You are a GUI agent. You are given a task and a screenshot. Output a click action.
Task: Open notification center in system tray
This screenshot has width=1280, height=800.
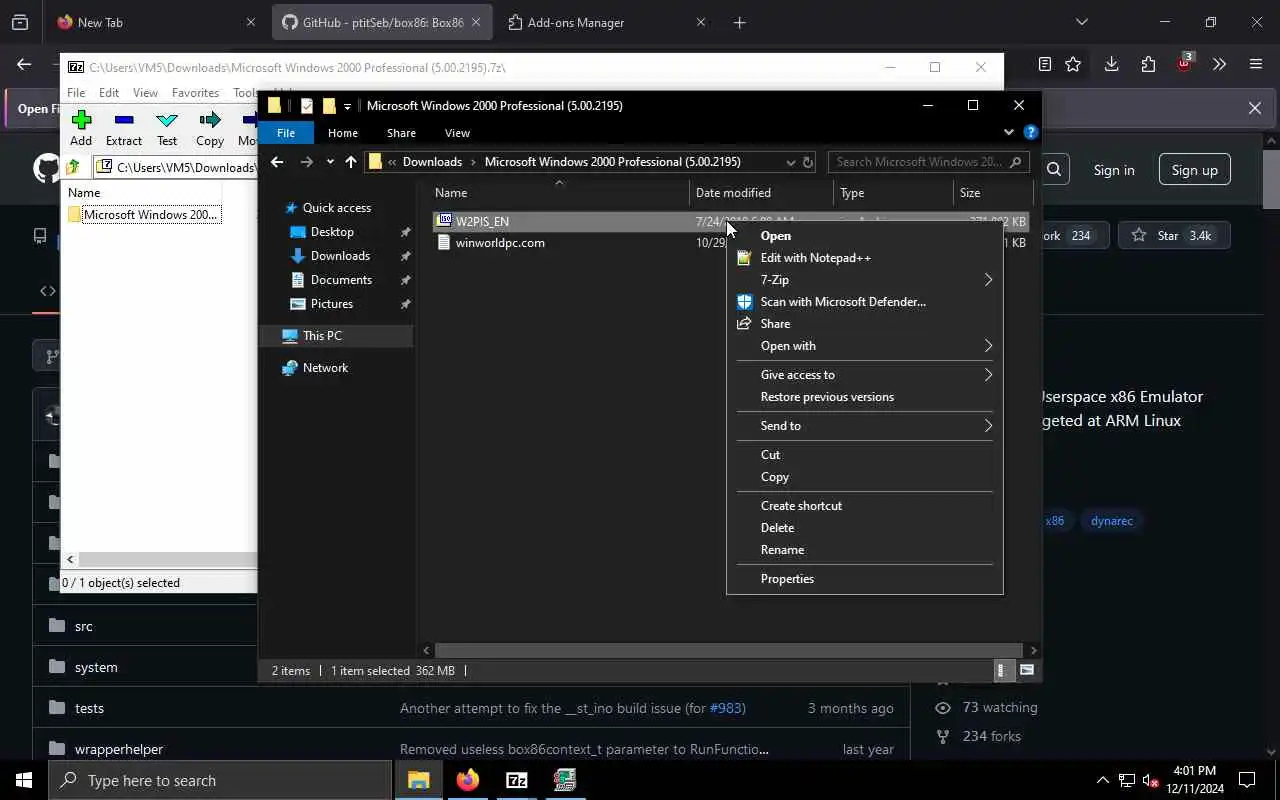[x=1247, y=780]
